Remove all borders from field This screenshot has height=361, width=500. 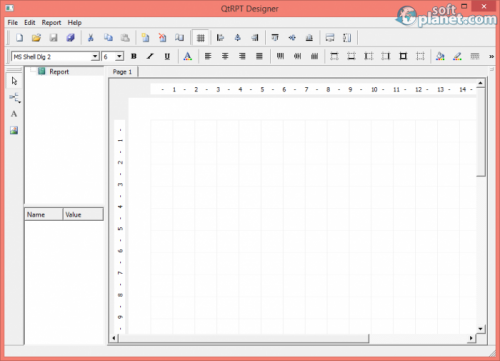pyautogui.click(x=420, y=56)
